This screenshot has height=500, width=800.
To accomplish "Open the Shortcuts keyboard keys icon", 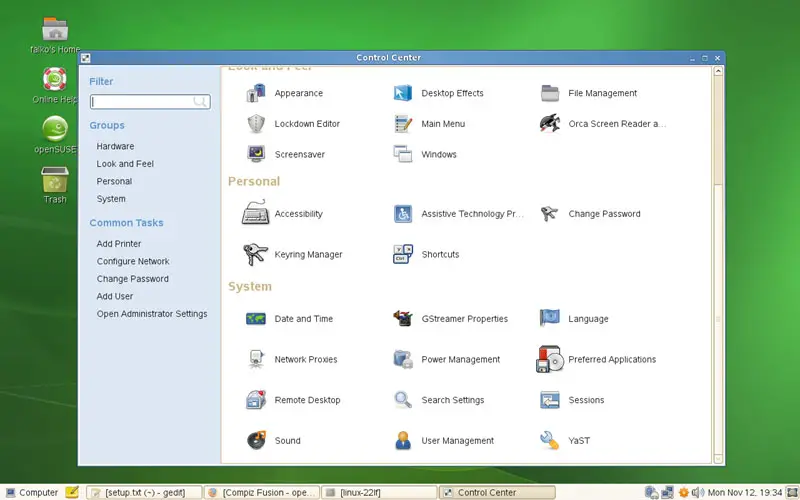I will pyautogui.click(x=403, y=254).
